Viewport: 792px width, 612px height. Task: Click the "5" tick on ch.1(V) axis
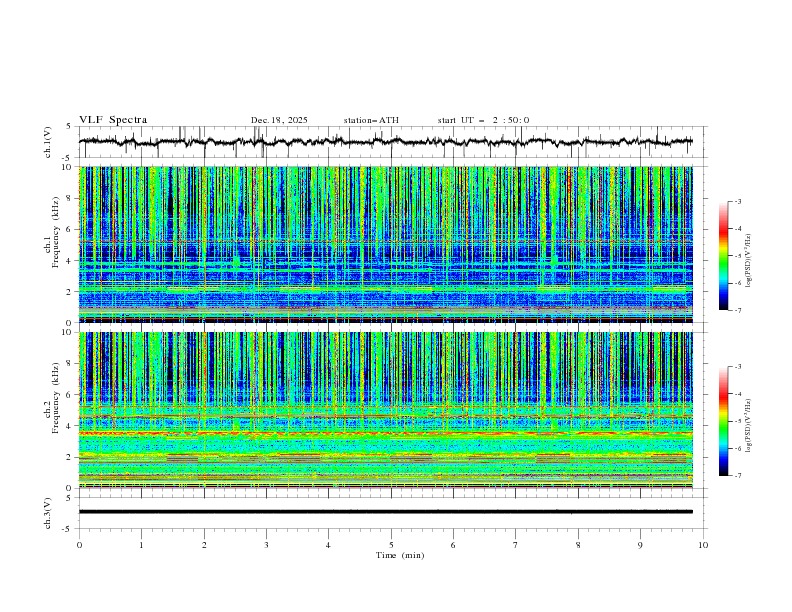(69, 127)
